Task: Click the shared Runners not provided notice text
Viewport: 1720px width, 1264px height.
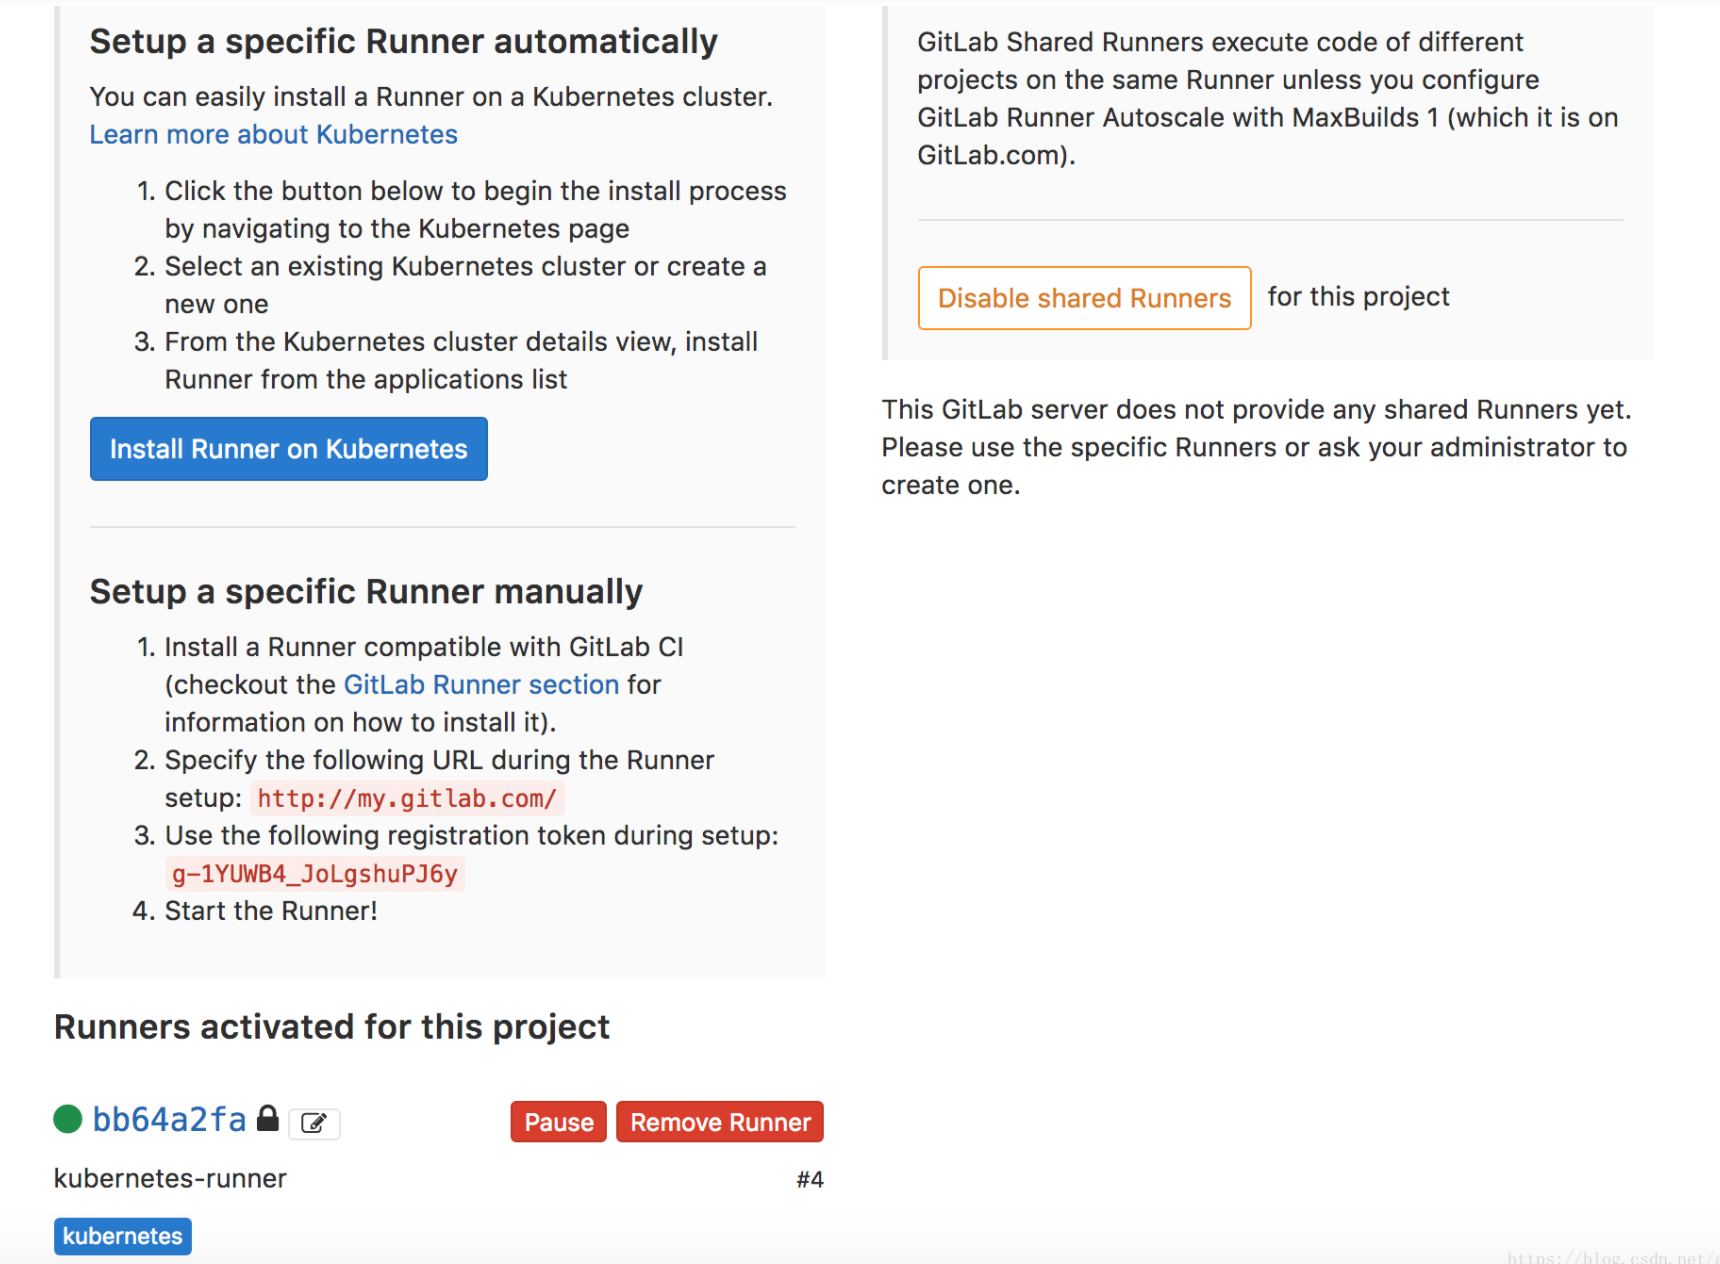Action: point(1256,447)
